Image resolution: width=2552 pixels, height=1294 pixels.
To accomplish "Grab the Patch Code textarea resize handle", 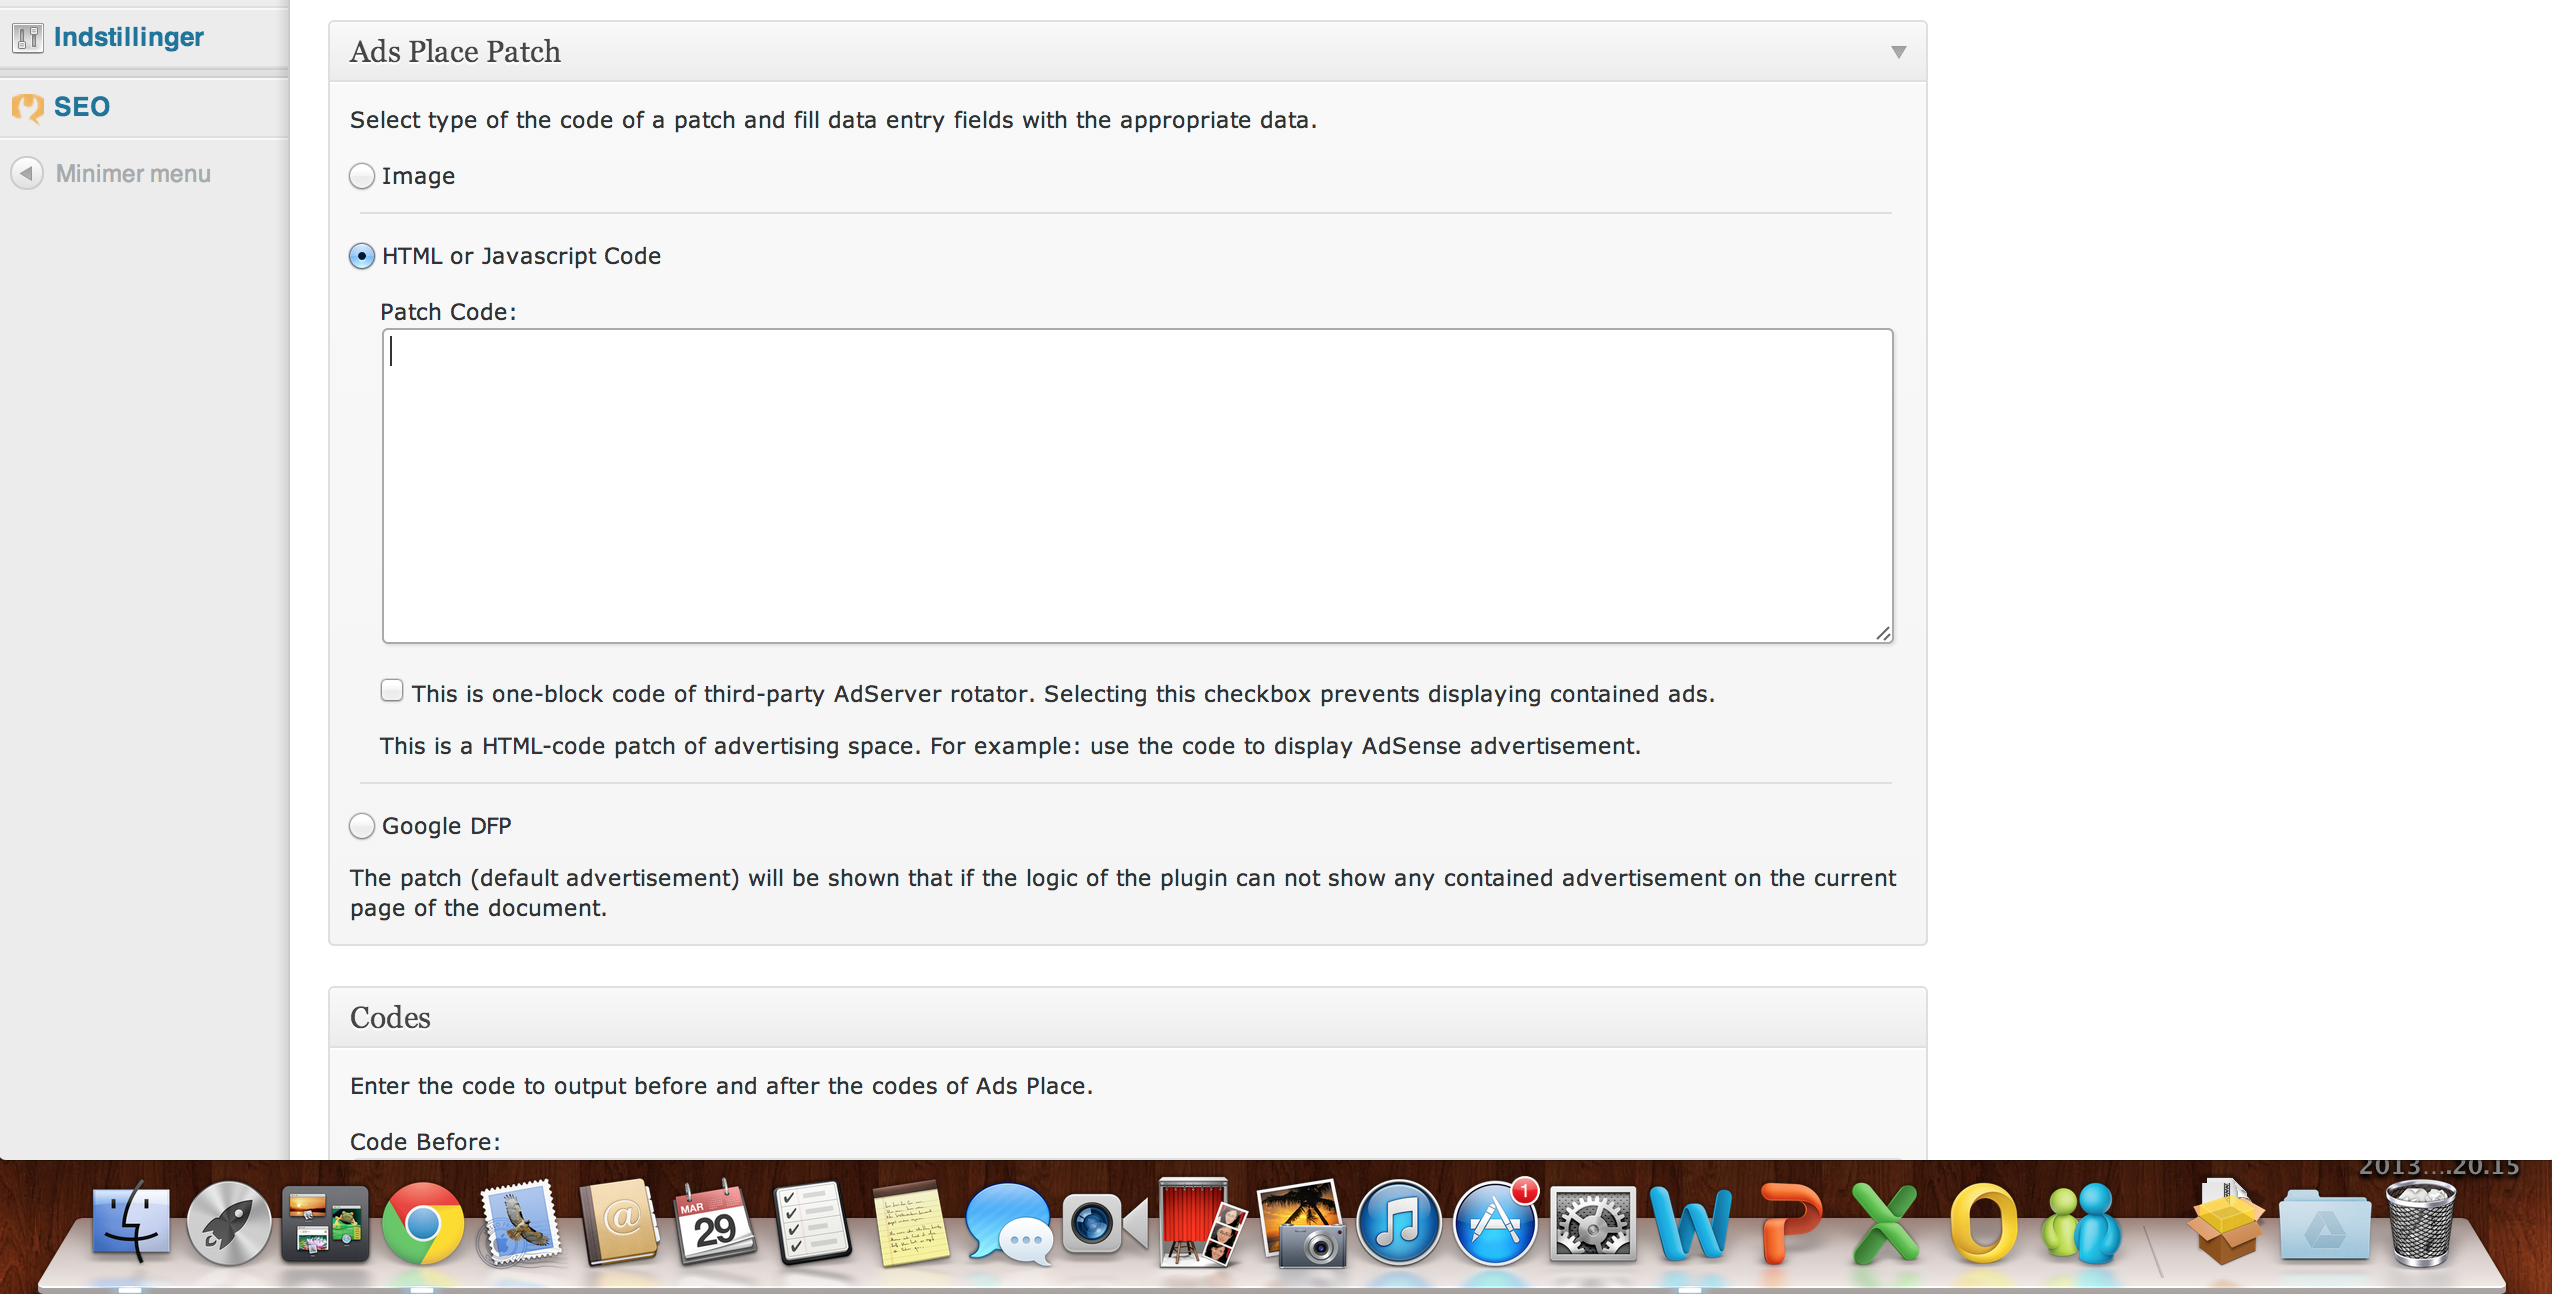I will 1883,633.
